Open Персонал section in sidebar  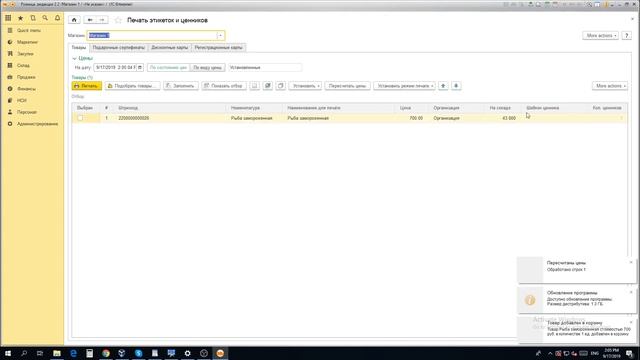pyautogui.click(x=27, y=112)
